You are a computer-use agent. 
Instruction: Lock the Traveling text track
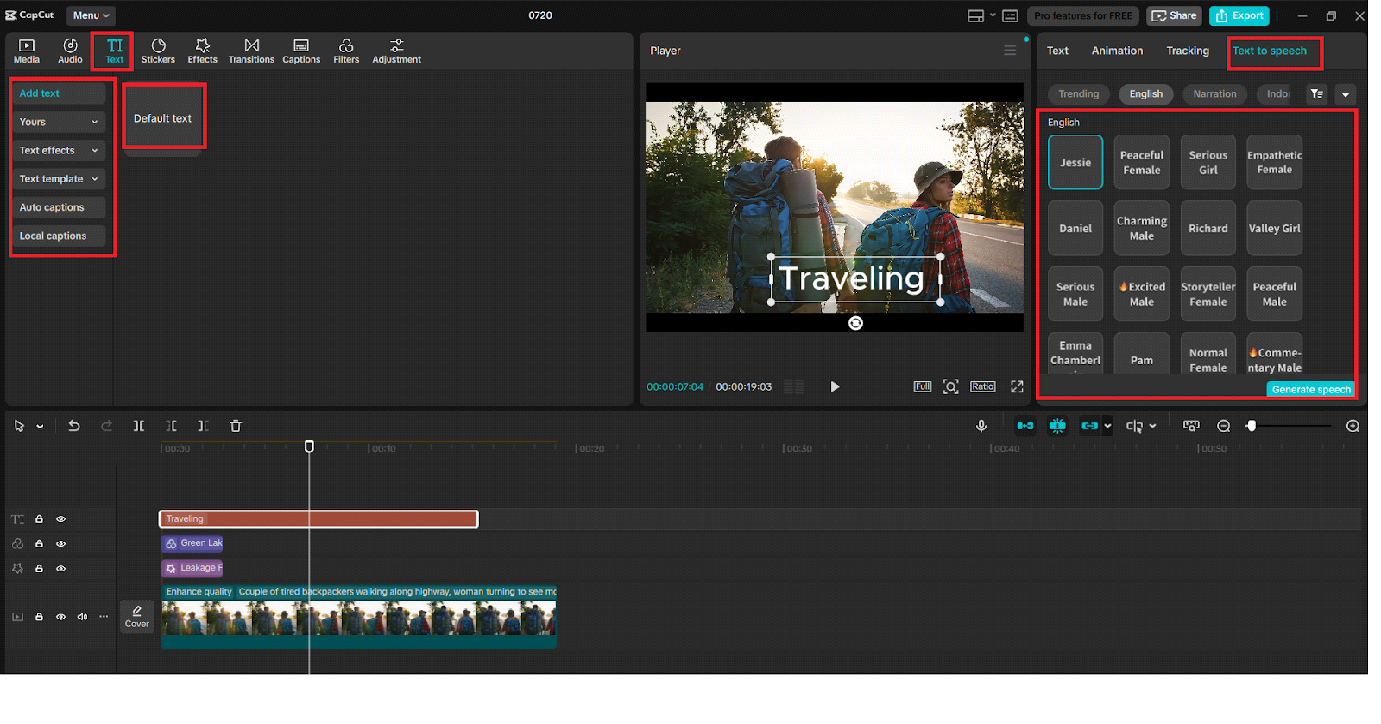tap(39, 519)
